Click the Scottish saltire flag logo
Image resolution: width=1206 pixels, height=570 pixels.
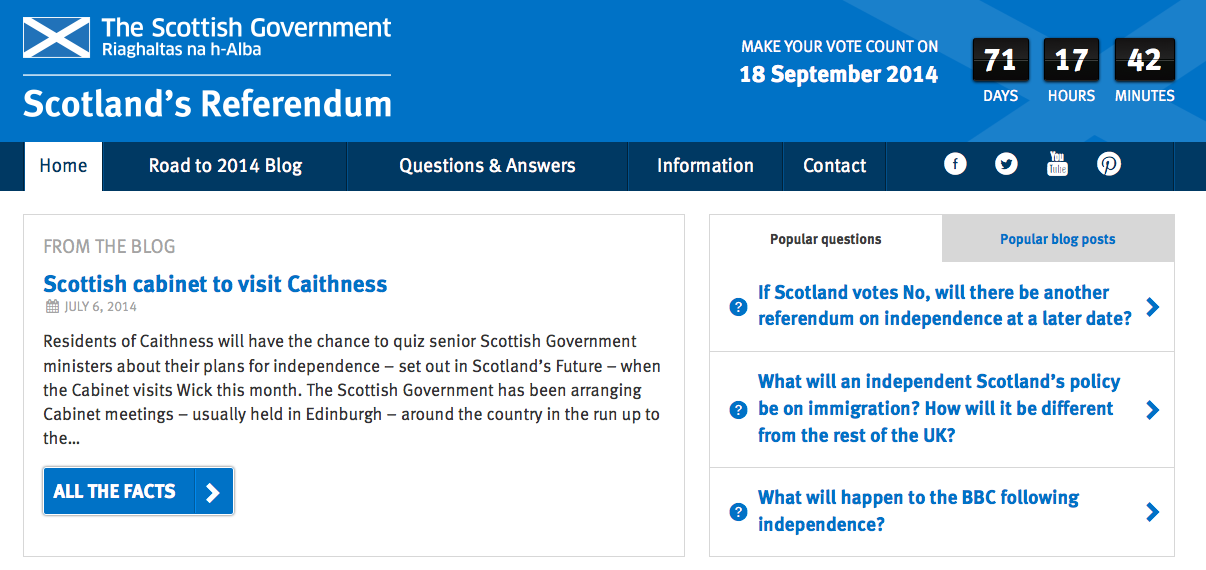56,38
